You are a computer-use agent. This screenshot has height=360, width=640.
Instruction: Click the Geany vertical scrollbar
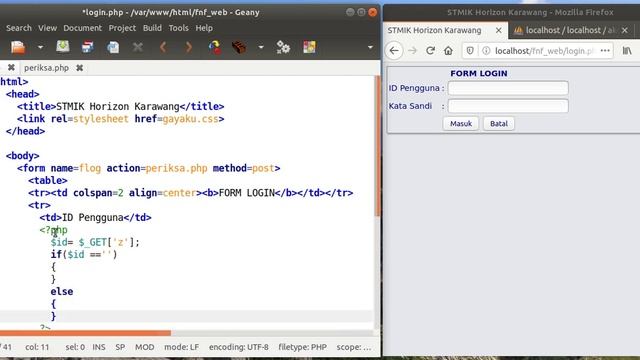377,146
